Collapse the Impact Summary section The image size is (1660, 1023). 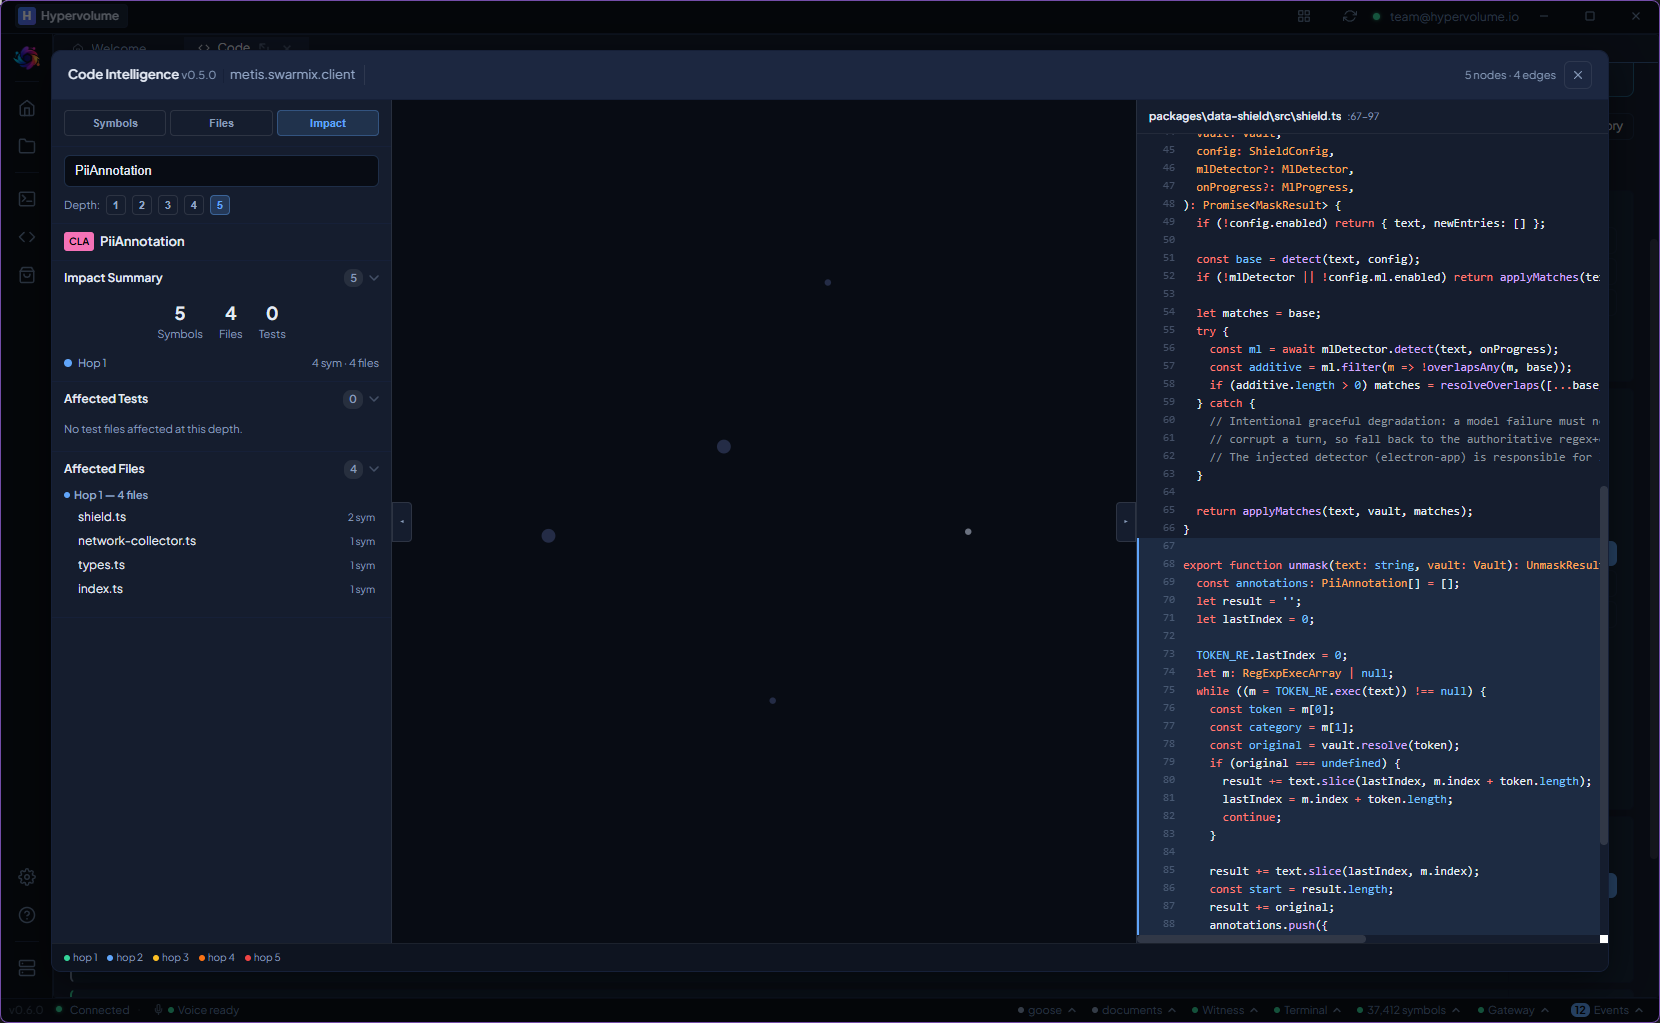click(374, 278)
